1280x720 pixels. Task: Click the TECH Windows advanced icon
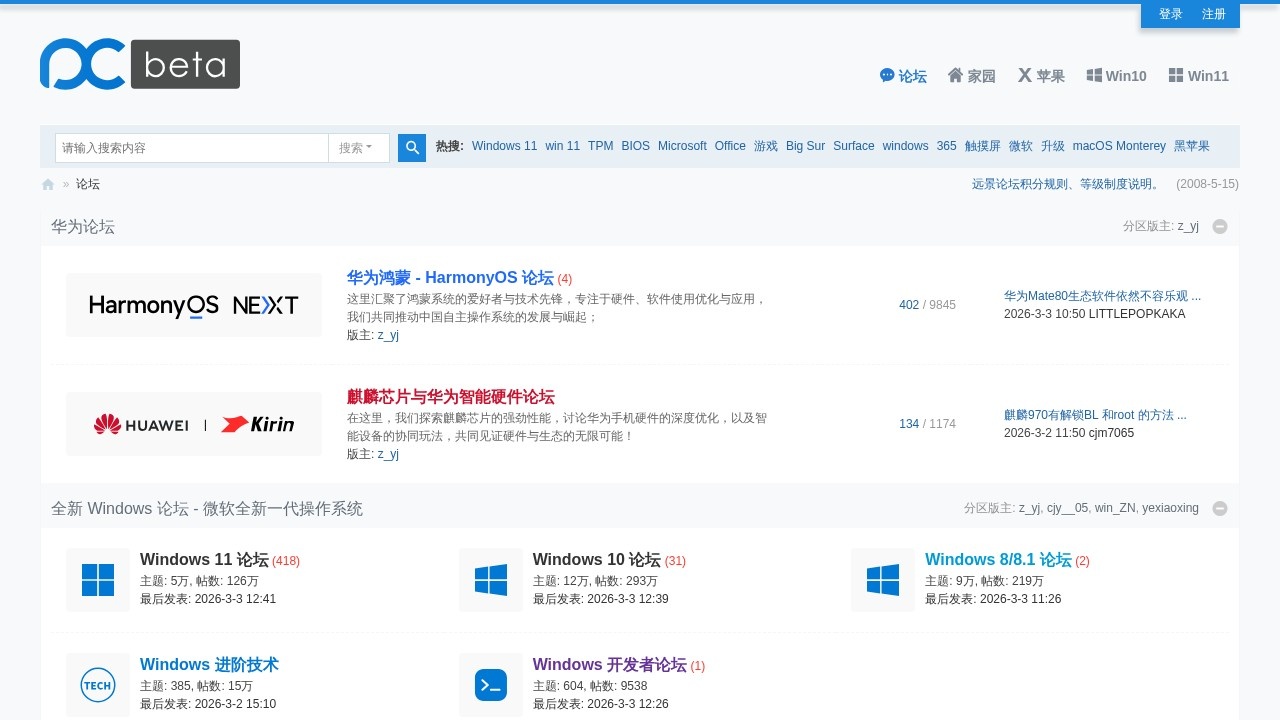[x=98, y=685]
